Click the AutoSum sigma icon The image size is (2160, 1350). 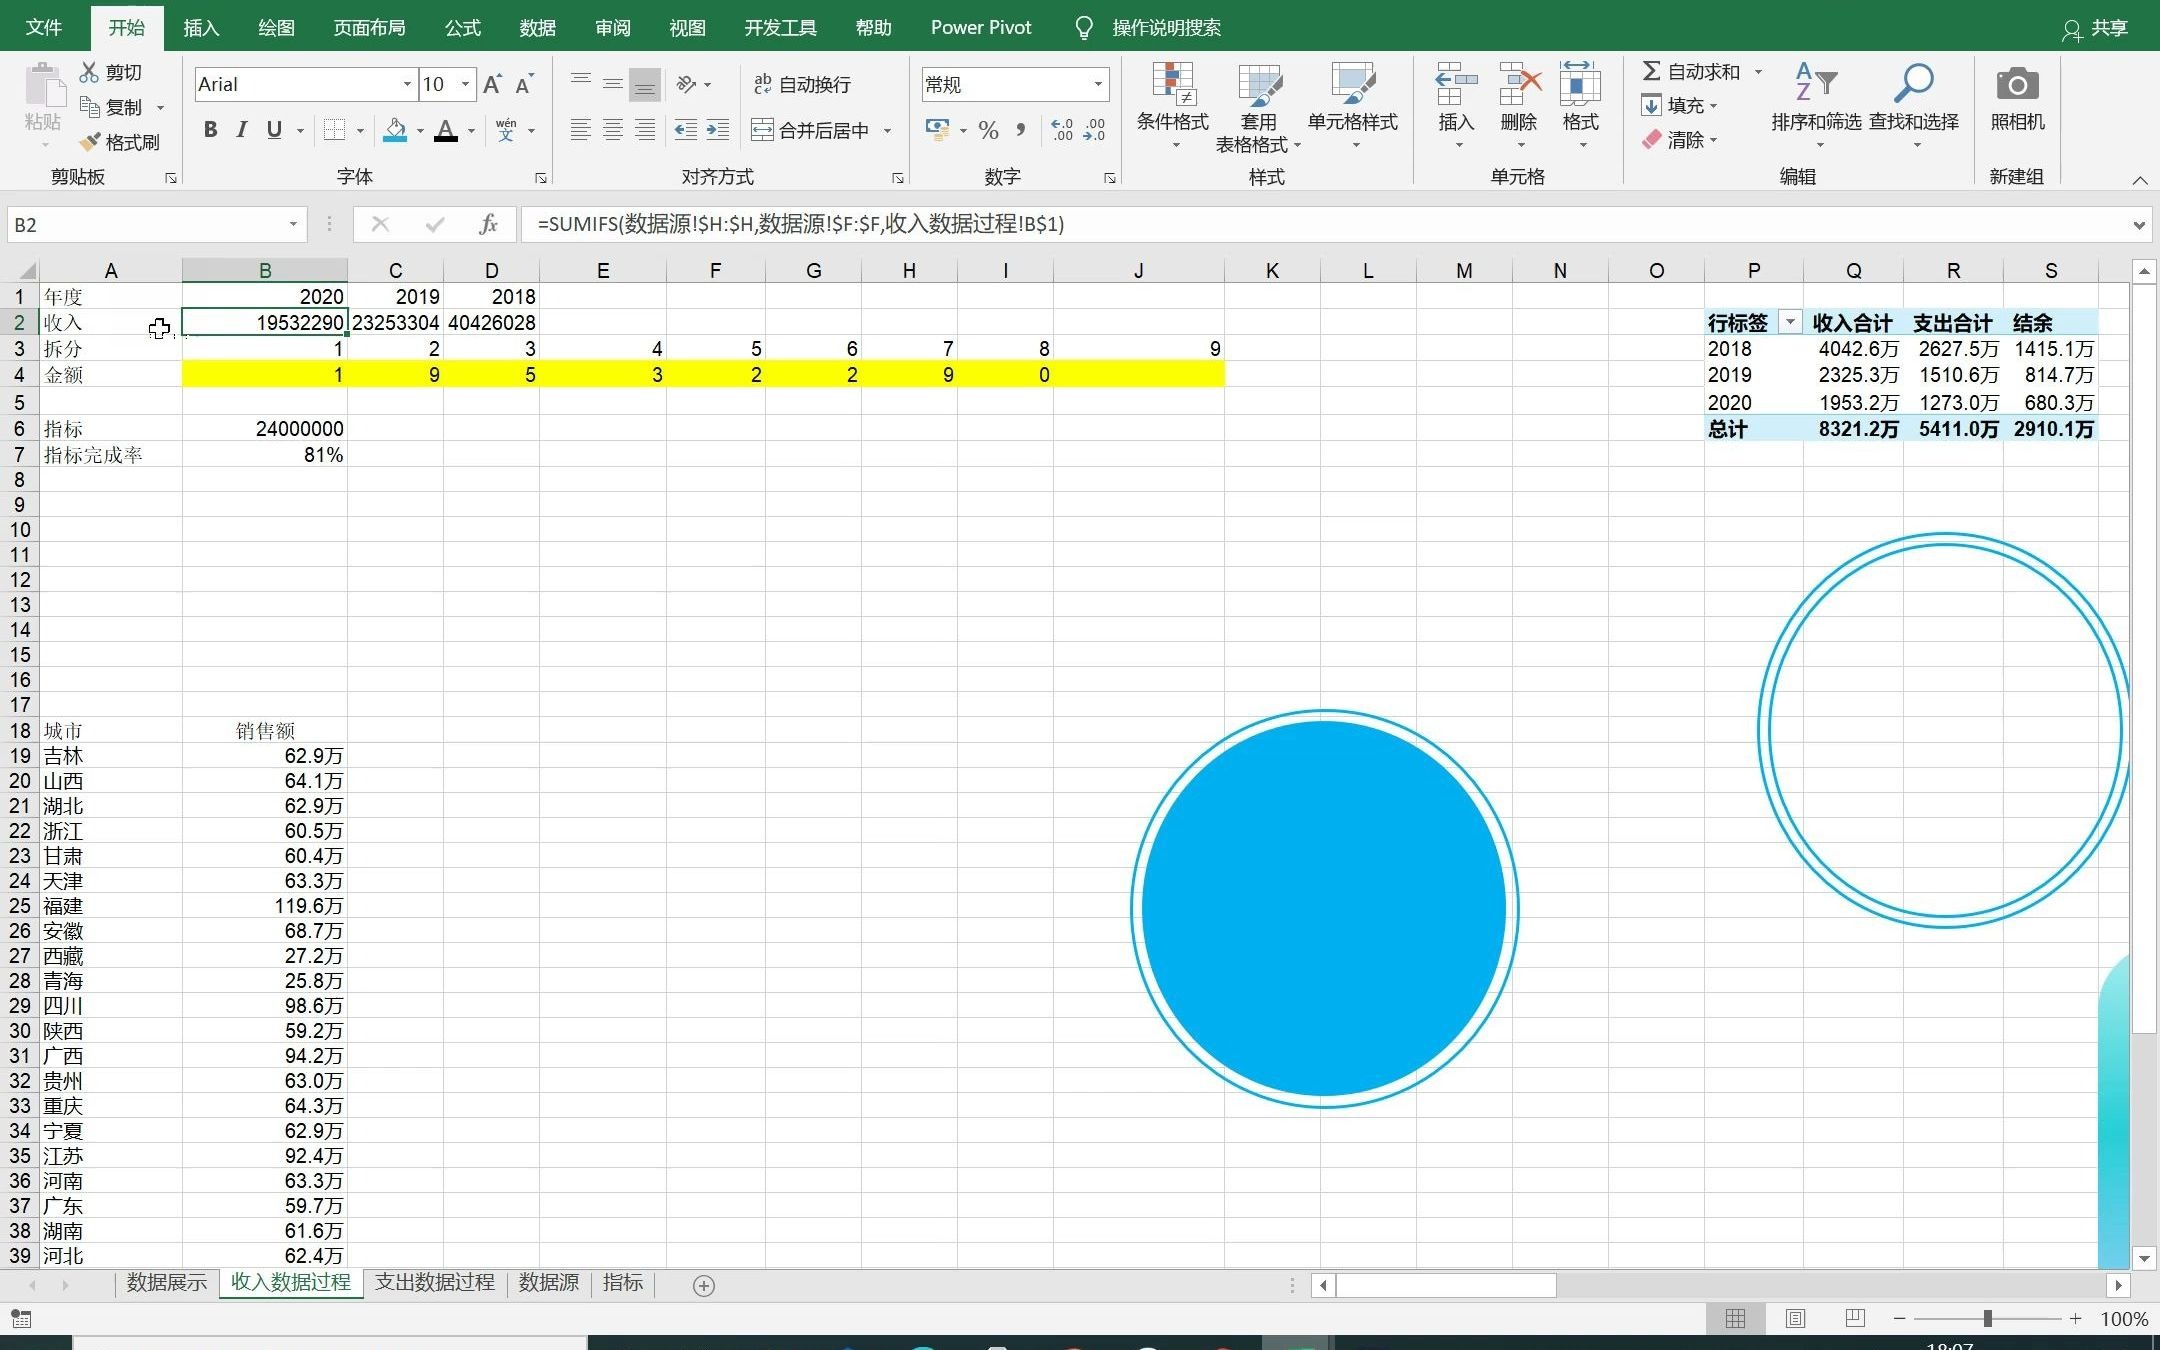tap(1652, 71)
